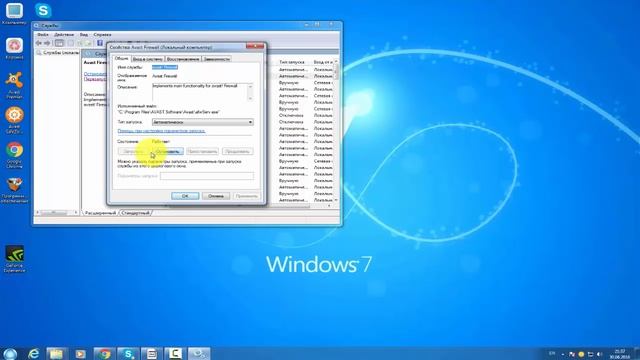Open Windows Media Player from the taskbar
640x360 pixels.
click(x=80, y=353)
